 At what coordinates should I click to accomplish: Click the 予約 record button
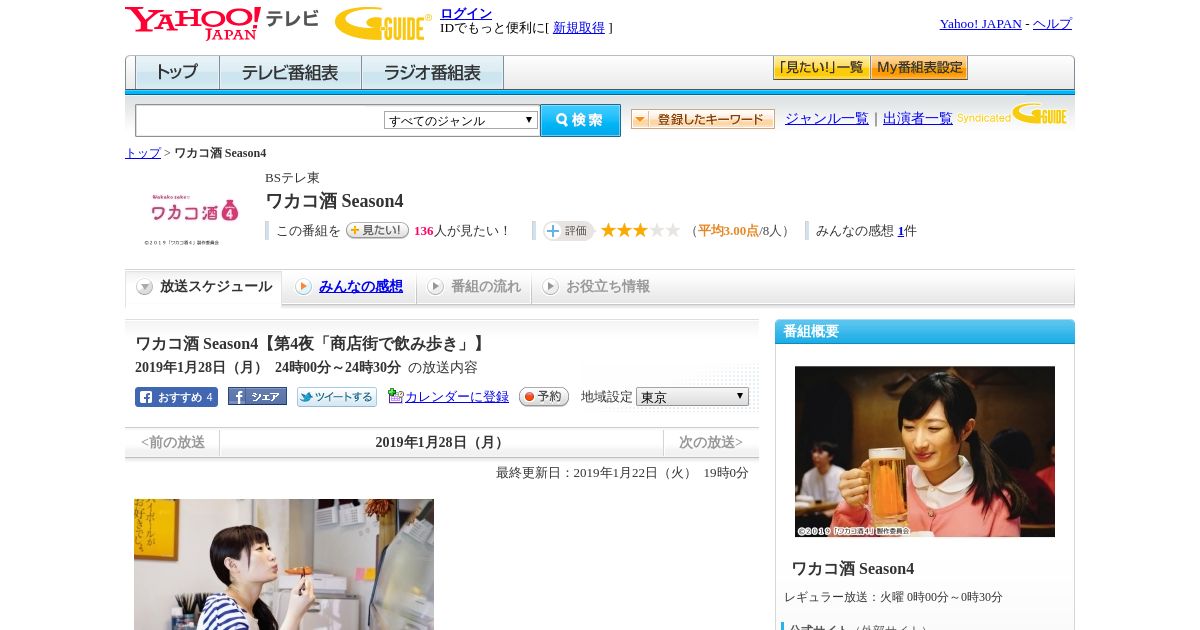tap(544, 397)
